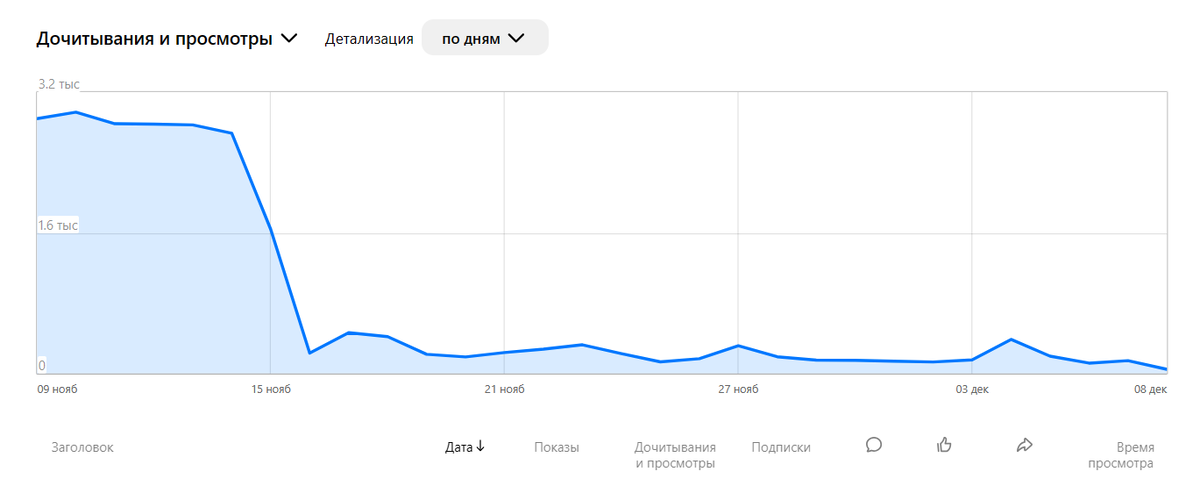Sort by shares arrow icon column

pos(1024,445)
